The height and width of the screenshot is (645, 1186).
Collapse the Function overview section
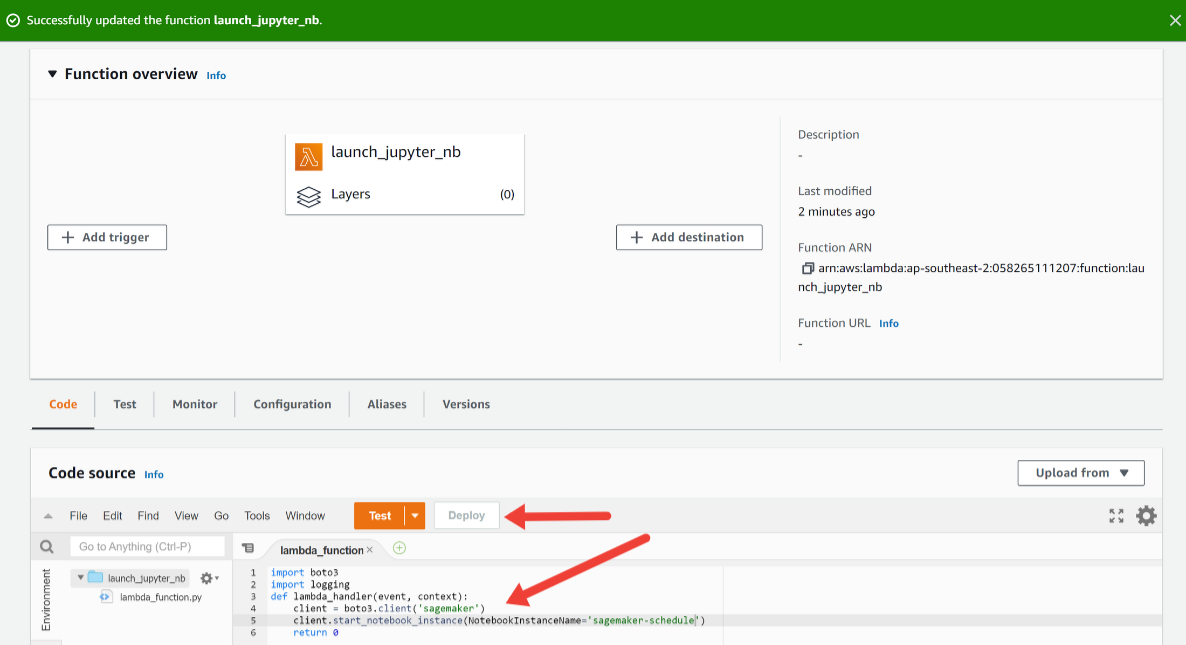[53, 75]
